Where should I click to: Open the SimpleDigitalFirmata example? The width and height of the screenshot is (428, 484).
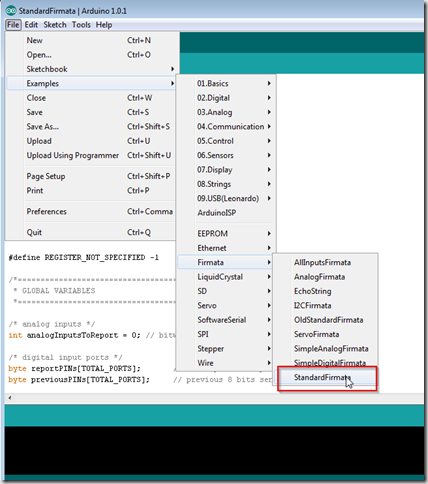[x=326, y=363]
